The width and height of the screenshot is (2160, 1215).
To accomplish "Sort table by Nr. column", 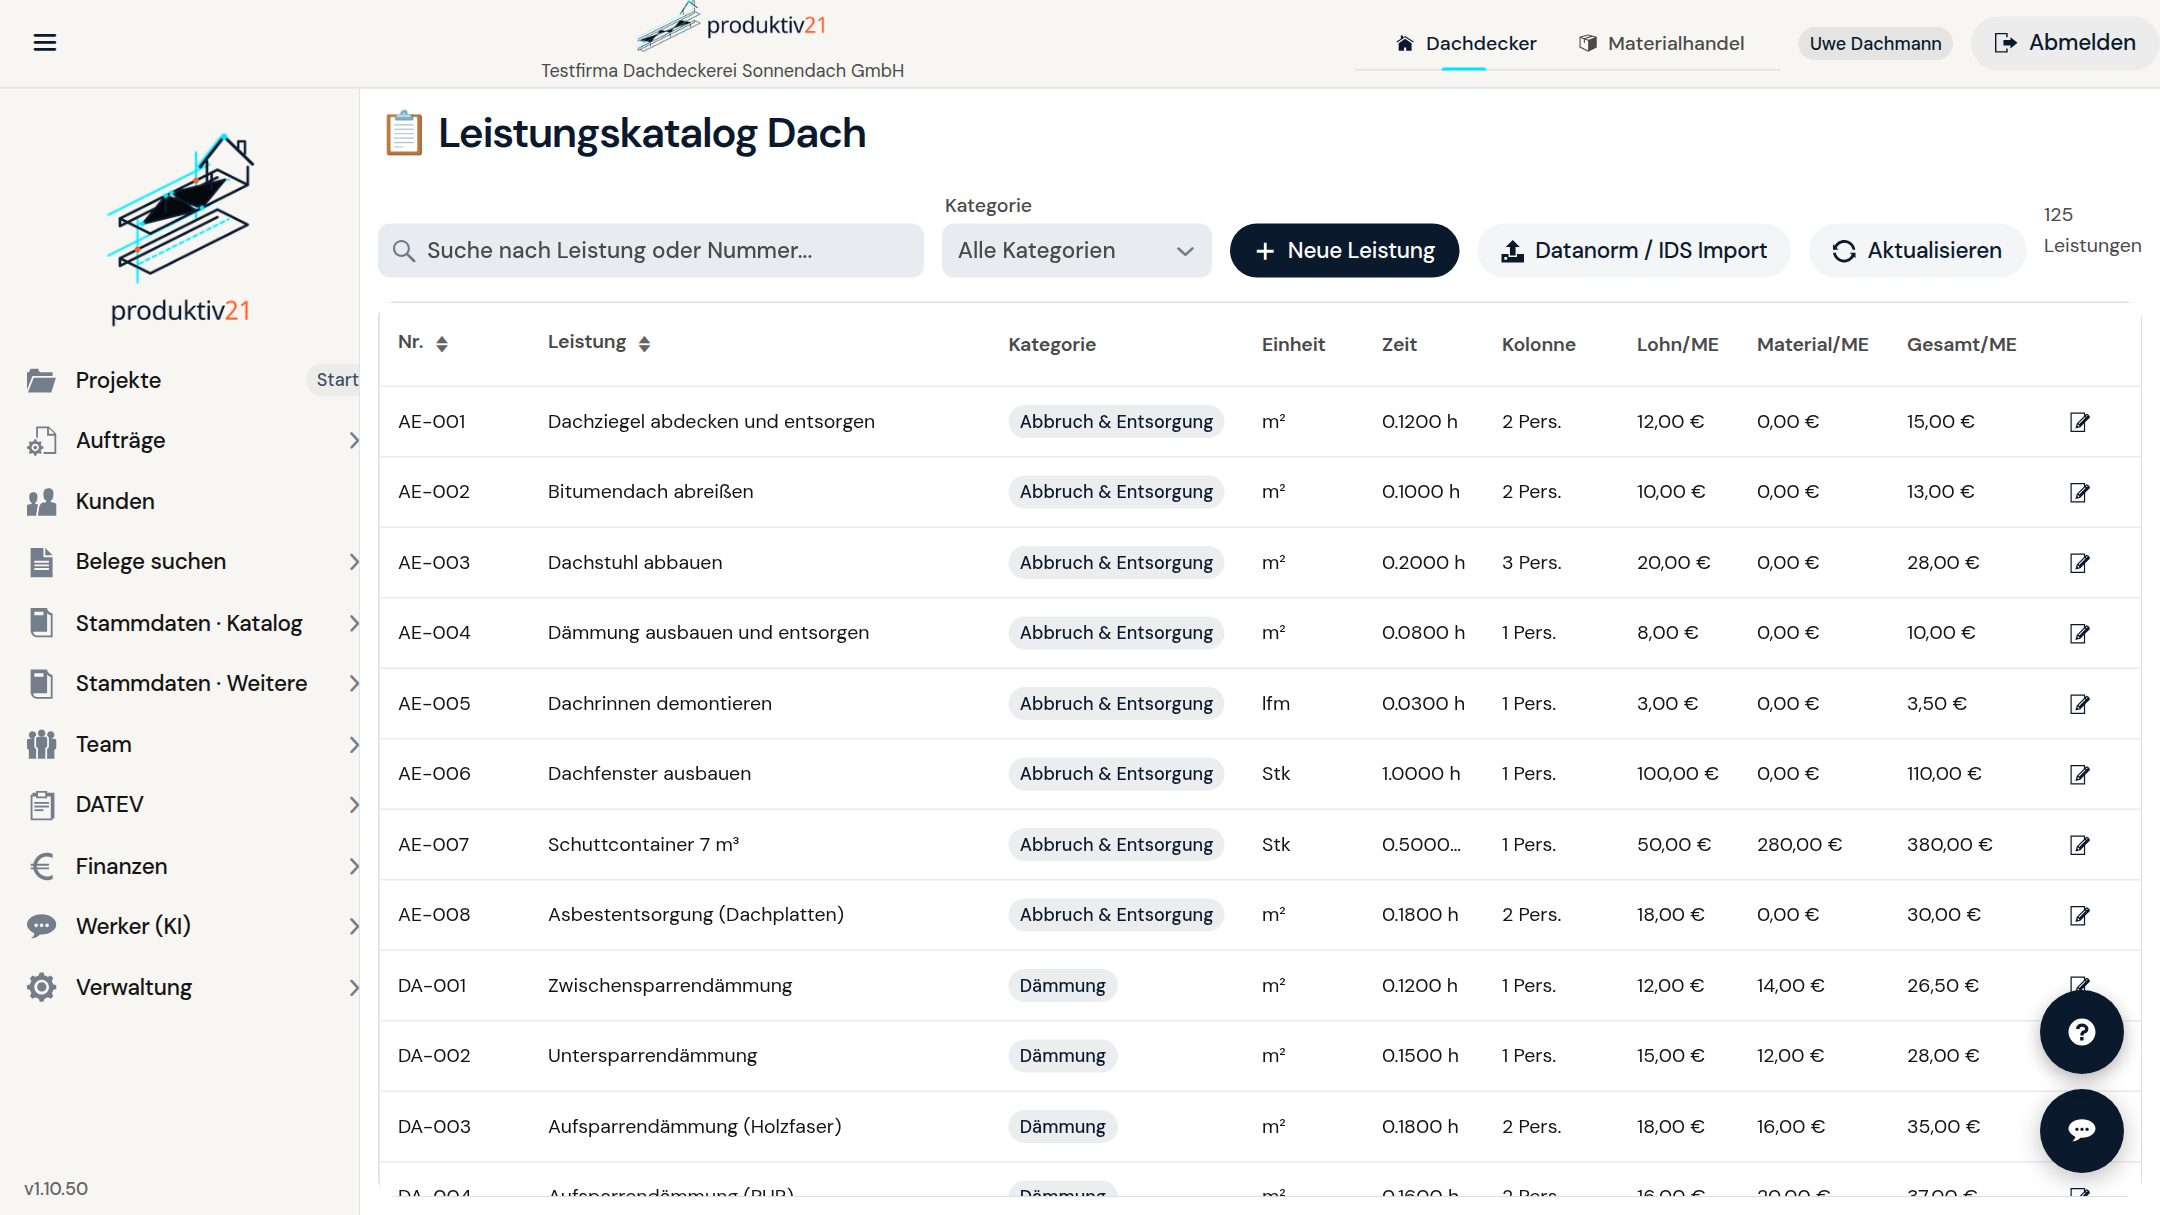I will [441, 344].
